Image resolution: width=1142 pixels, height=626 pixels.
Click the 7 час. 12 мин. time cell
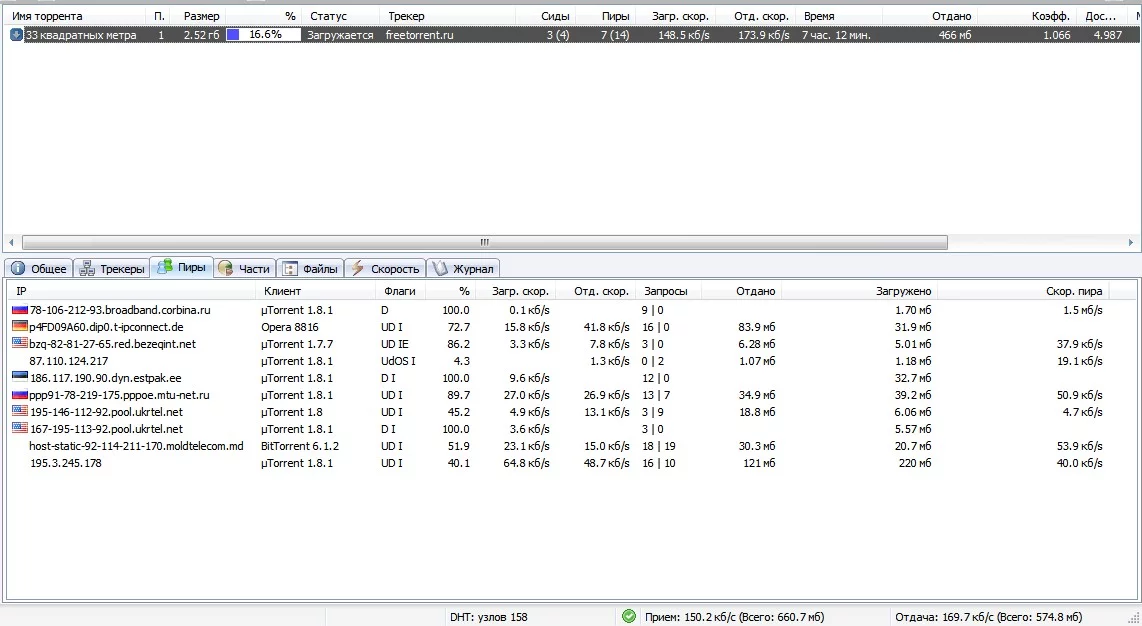[836, 35]
